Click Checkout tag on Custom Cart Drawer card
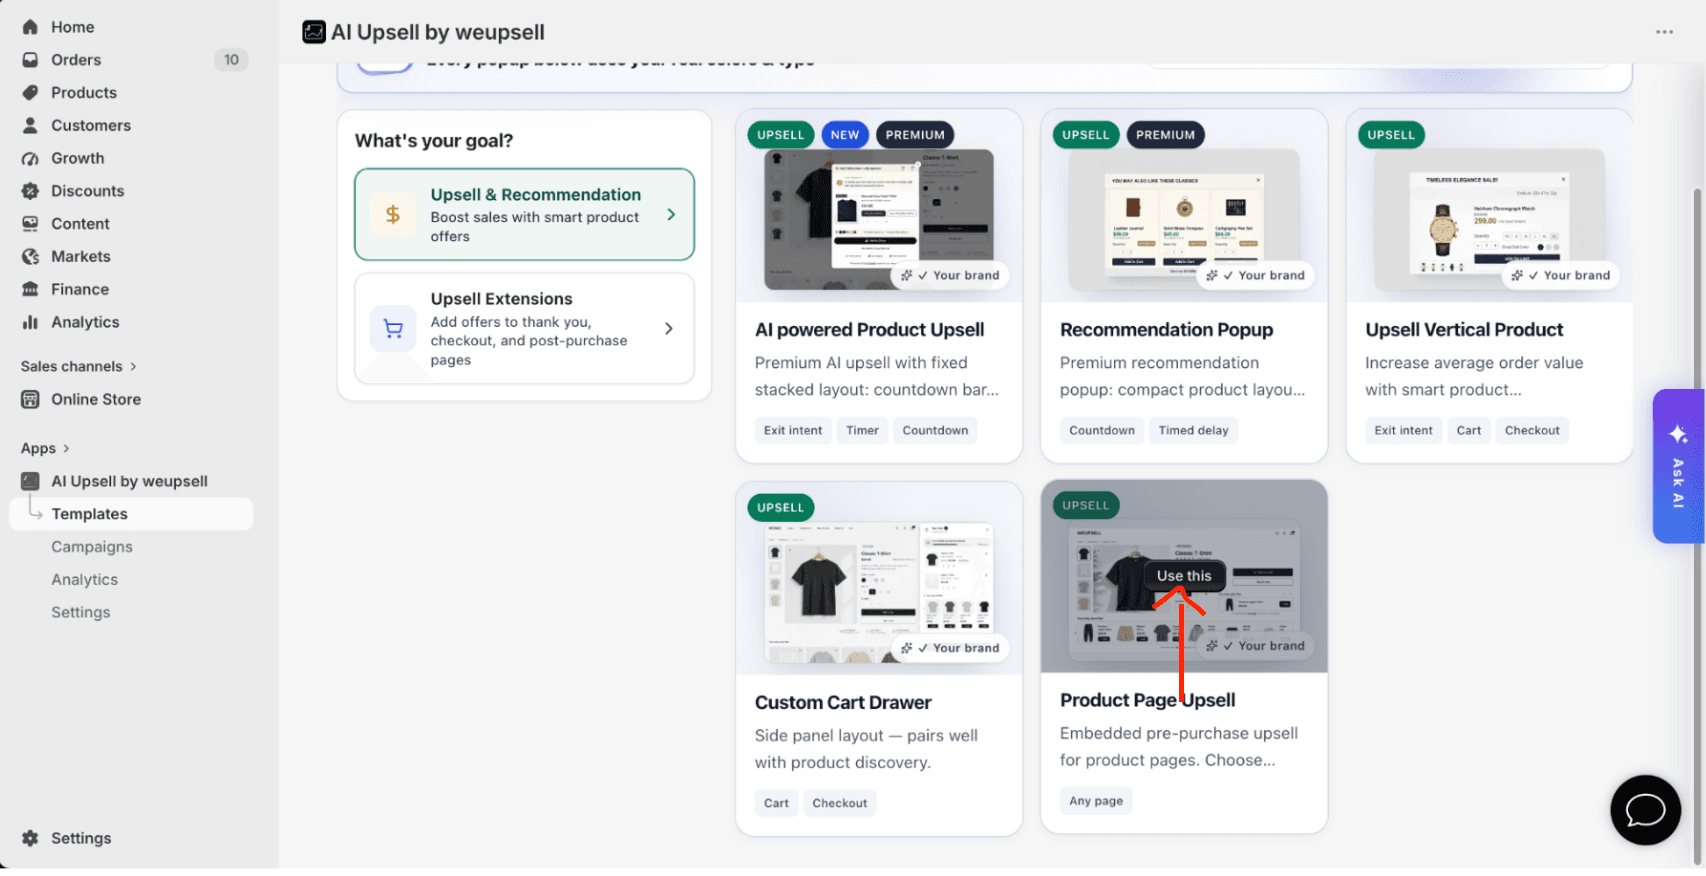The image size is (1706, 876). 840,804
